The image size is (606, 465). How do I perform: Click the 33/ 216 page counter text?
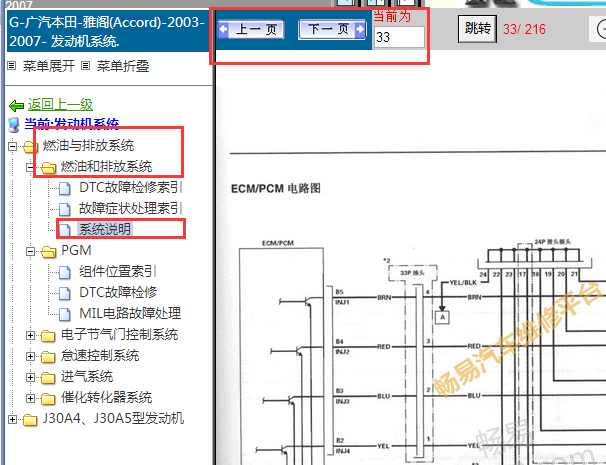(x=524, y=29)
